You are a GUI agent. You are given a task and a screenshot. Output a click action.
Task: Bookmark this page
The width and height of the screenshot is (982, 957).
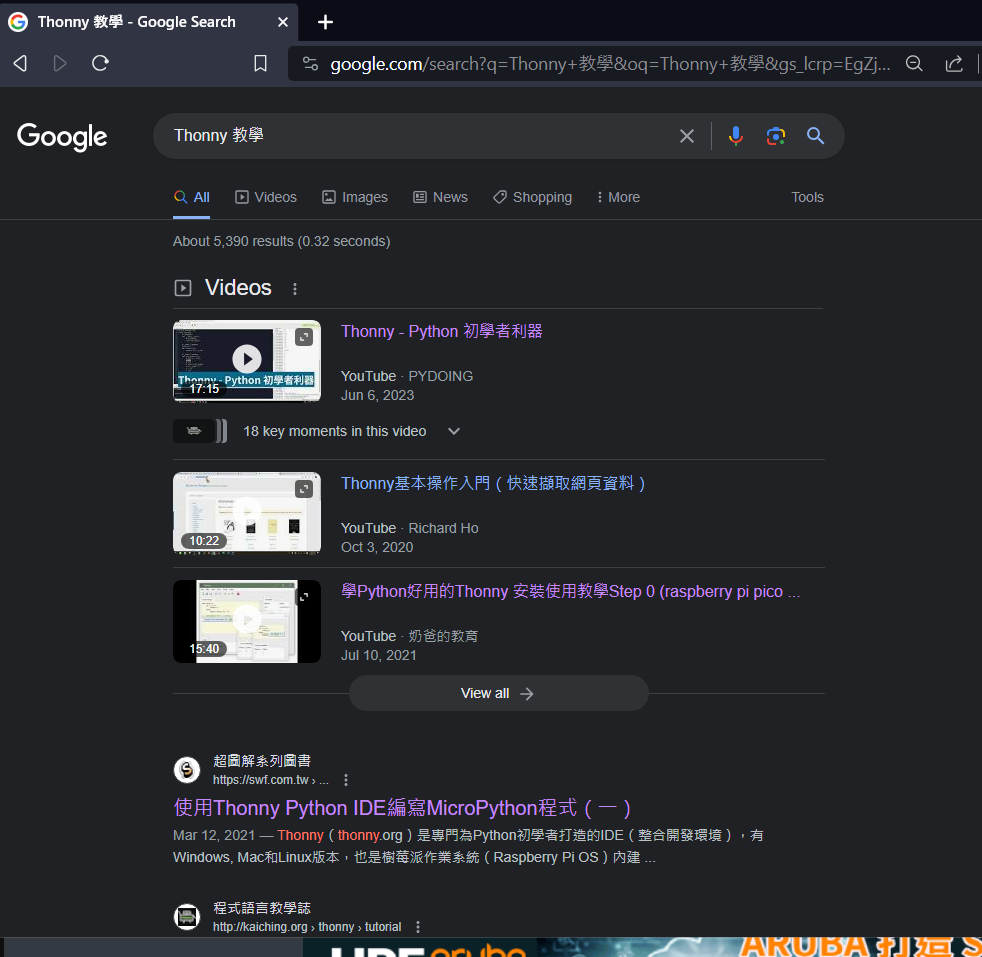coord(261,63)
